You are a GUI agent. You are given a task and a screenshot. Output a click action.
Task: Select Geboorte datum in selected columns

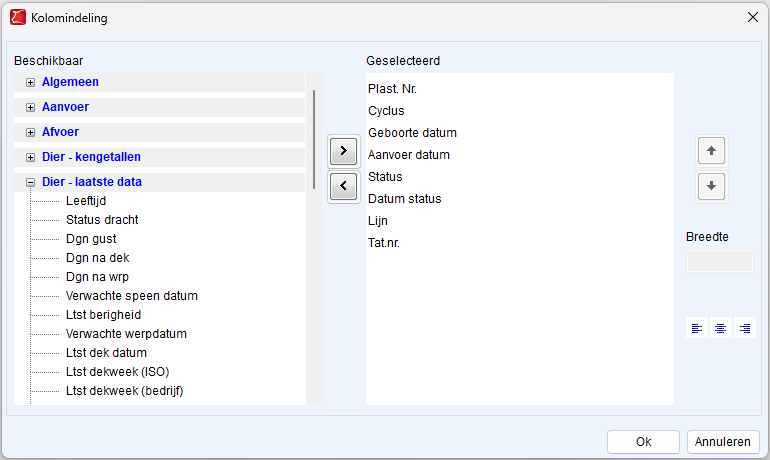412,133
